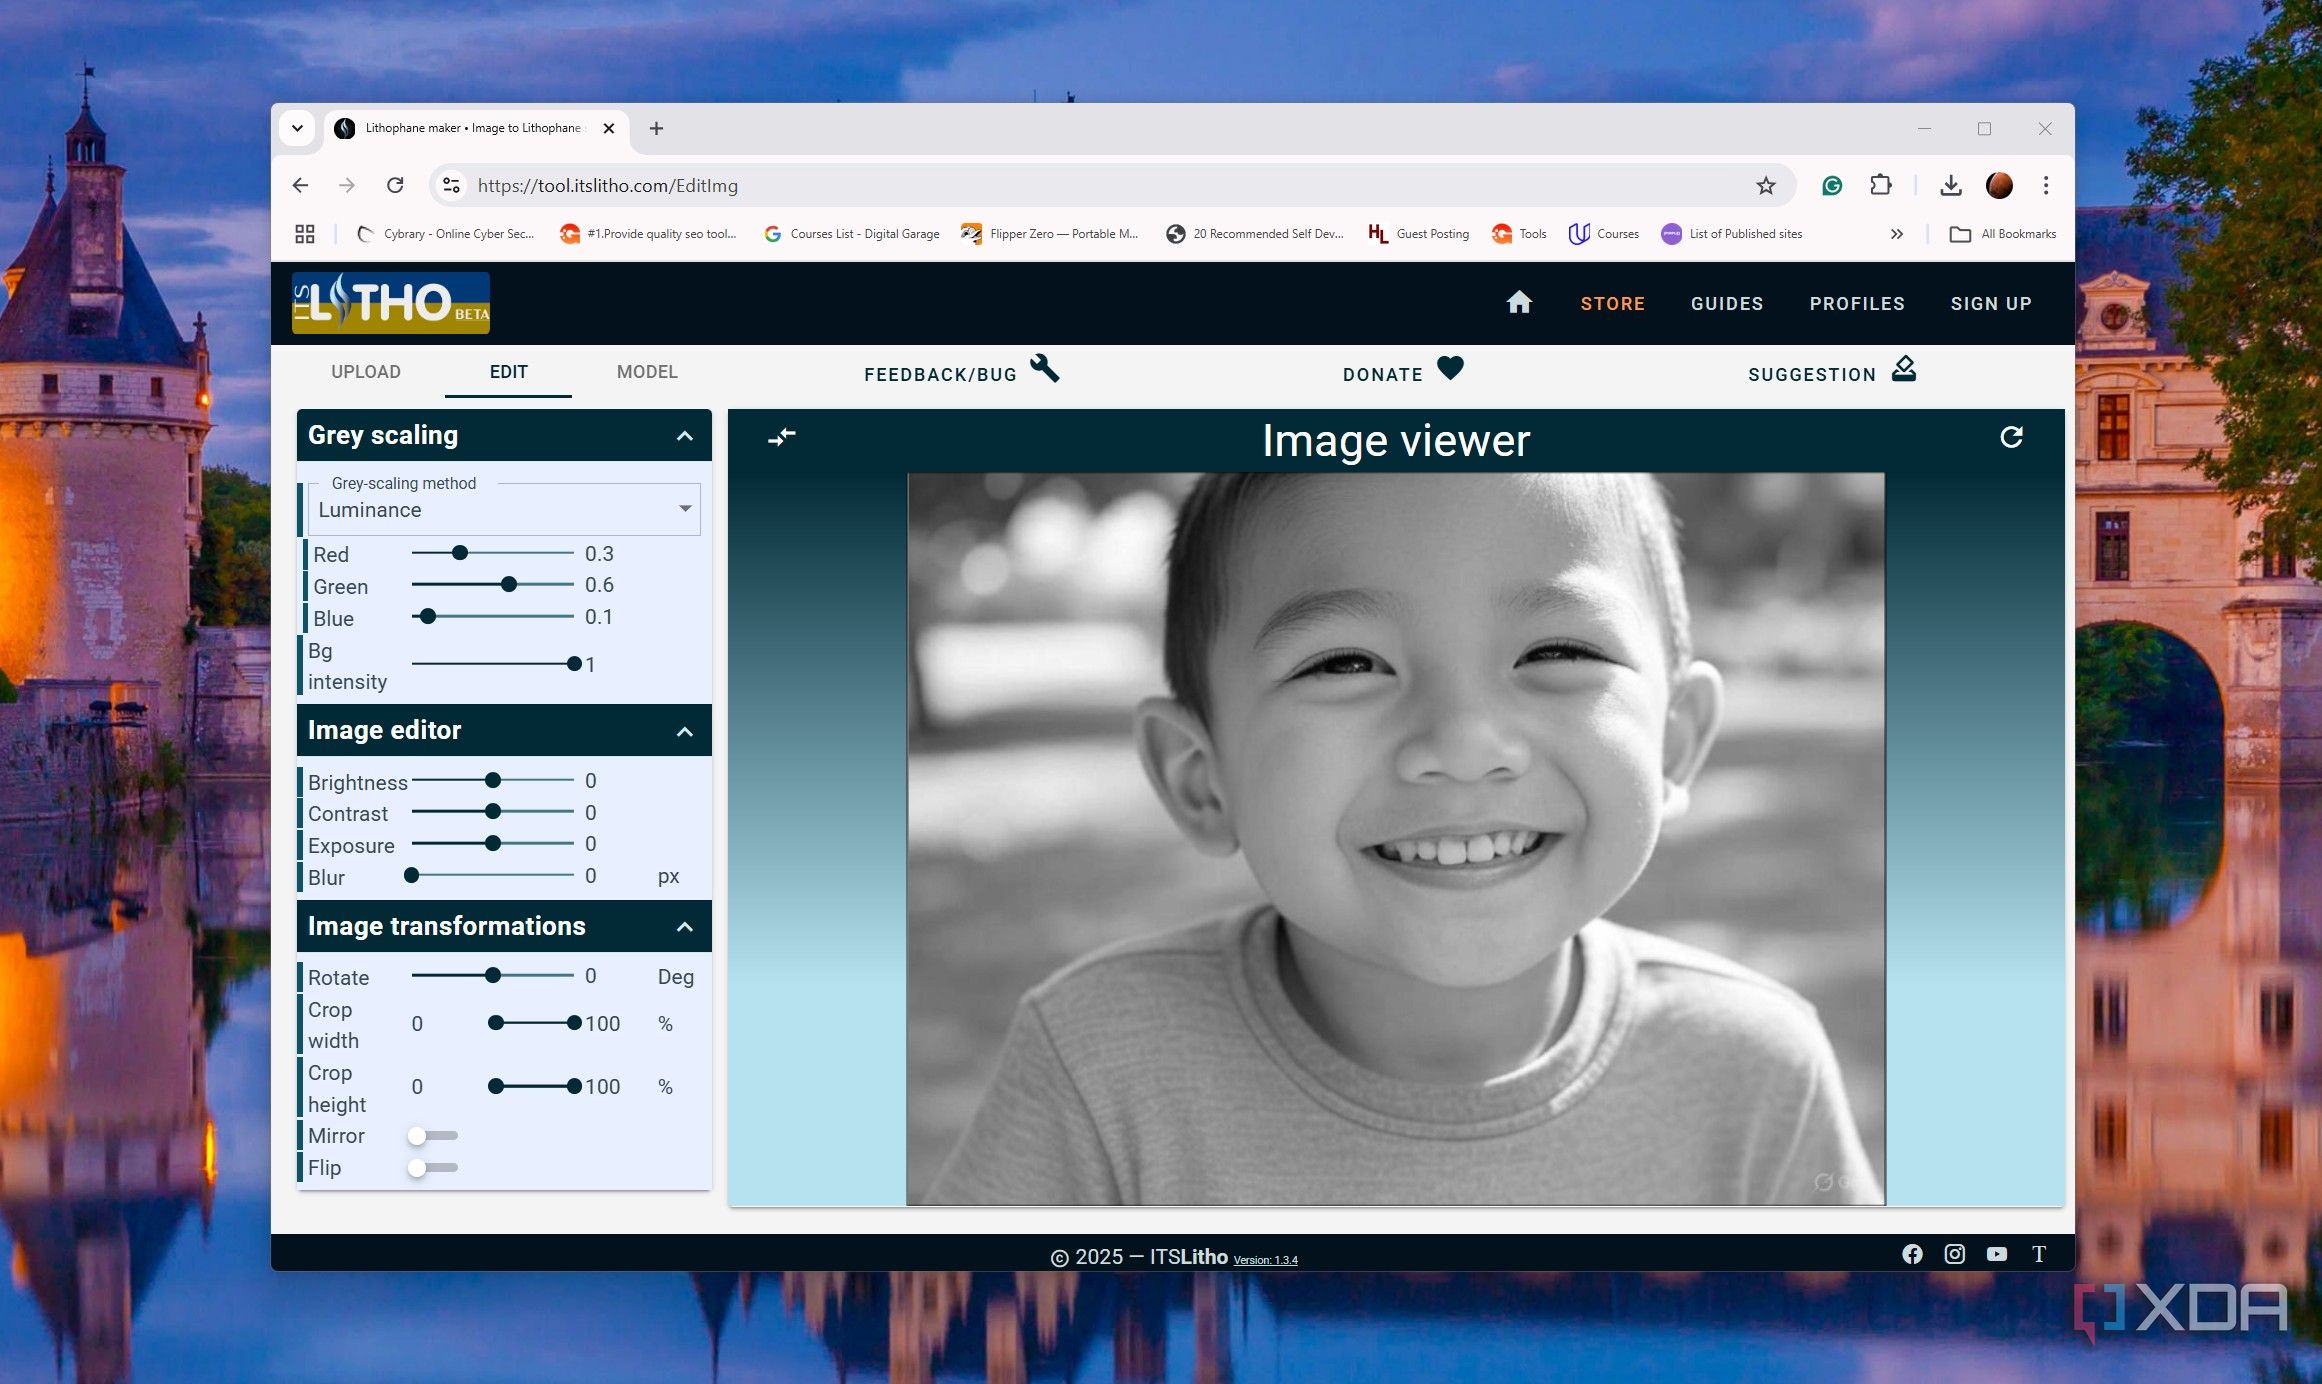Open the Profiles menu item

point(1857,304)
